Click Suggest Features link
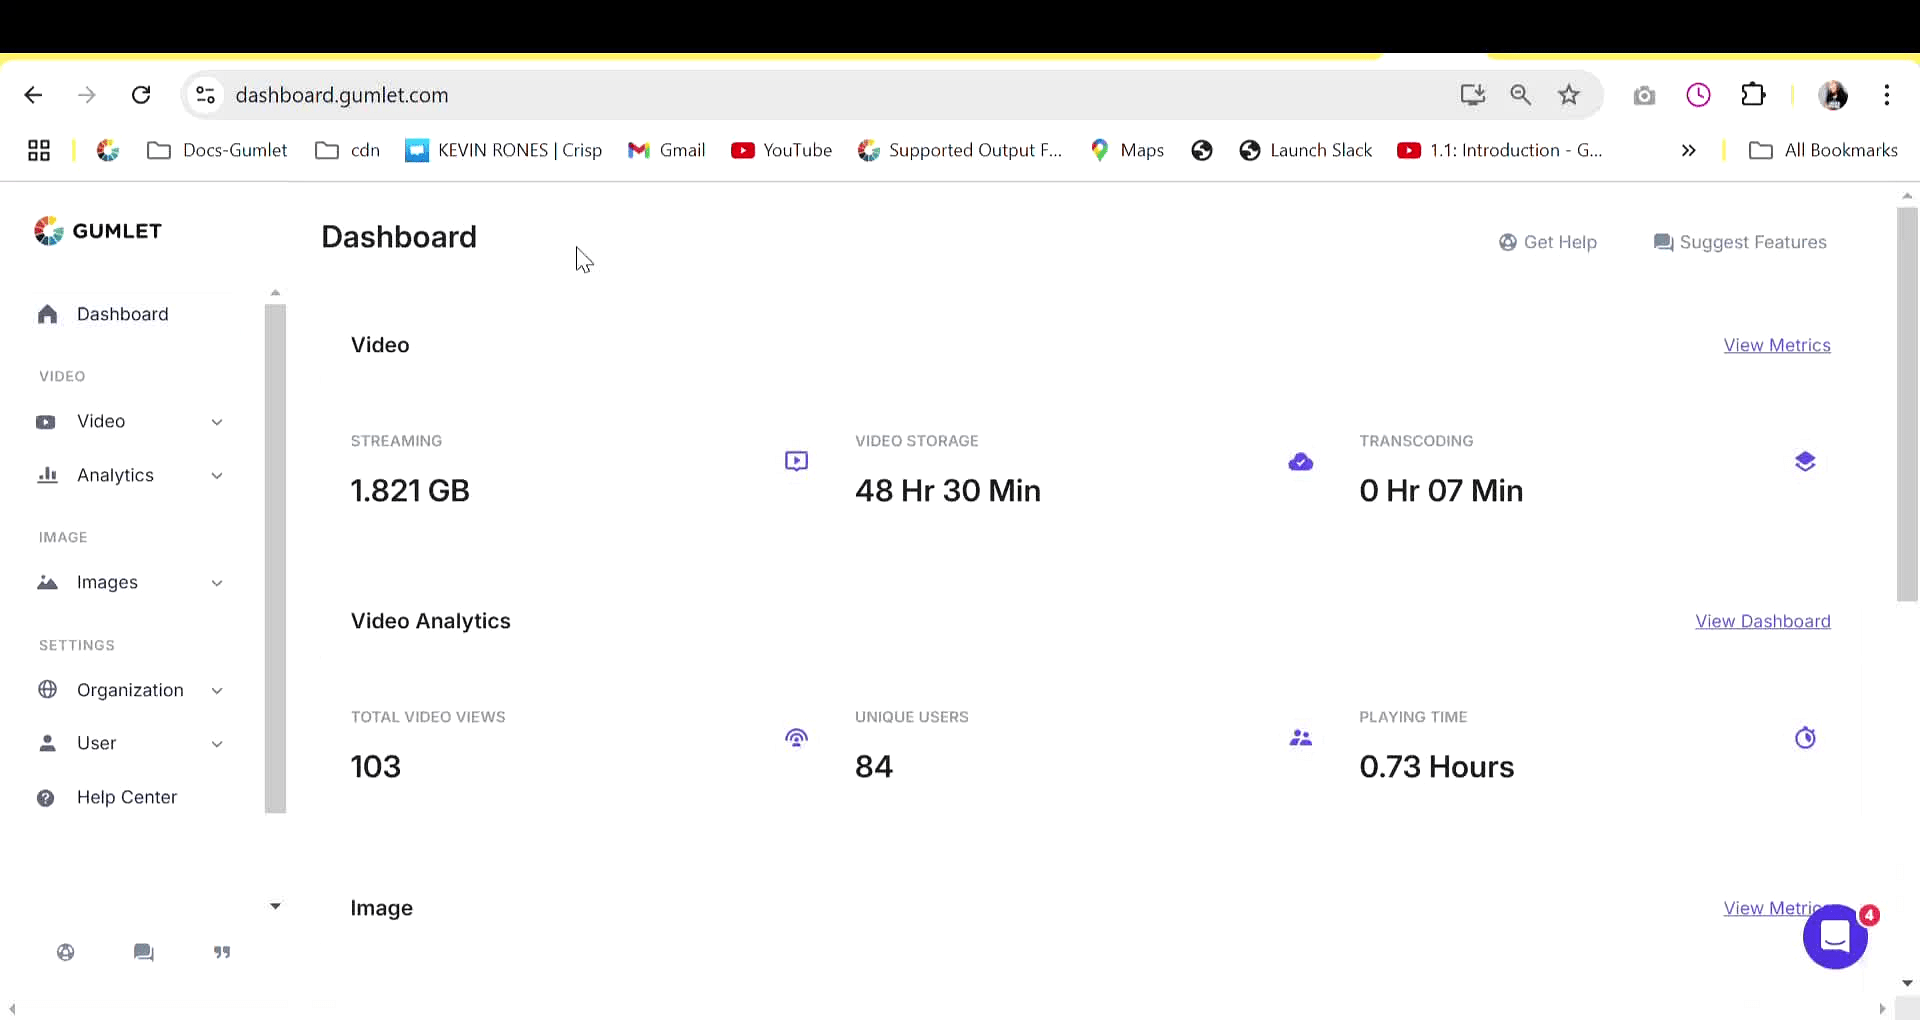 [x=1740, y=242]
